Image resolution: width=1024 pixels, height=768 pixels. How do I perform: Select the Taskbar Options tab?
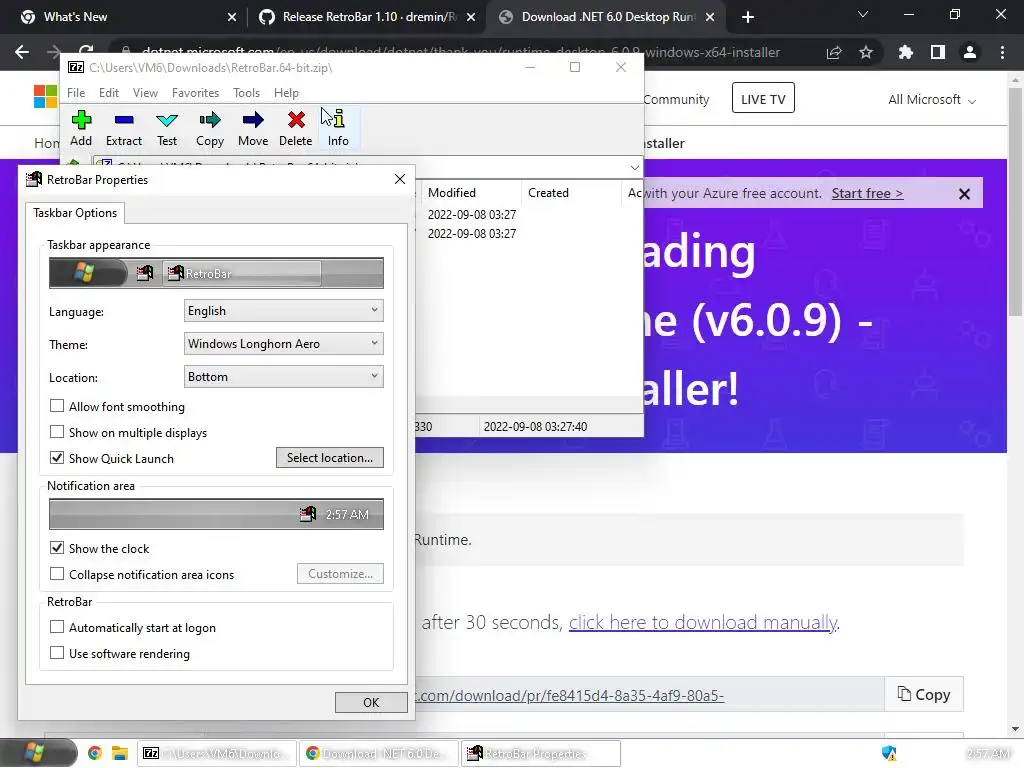[75, 213]
